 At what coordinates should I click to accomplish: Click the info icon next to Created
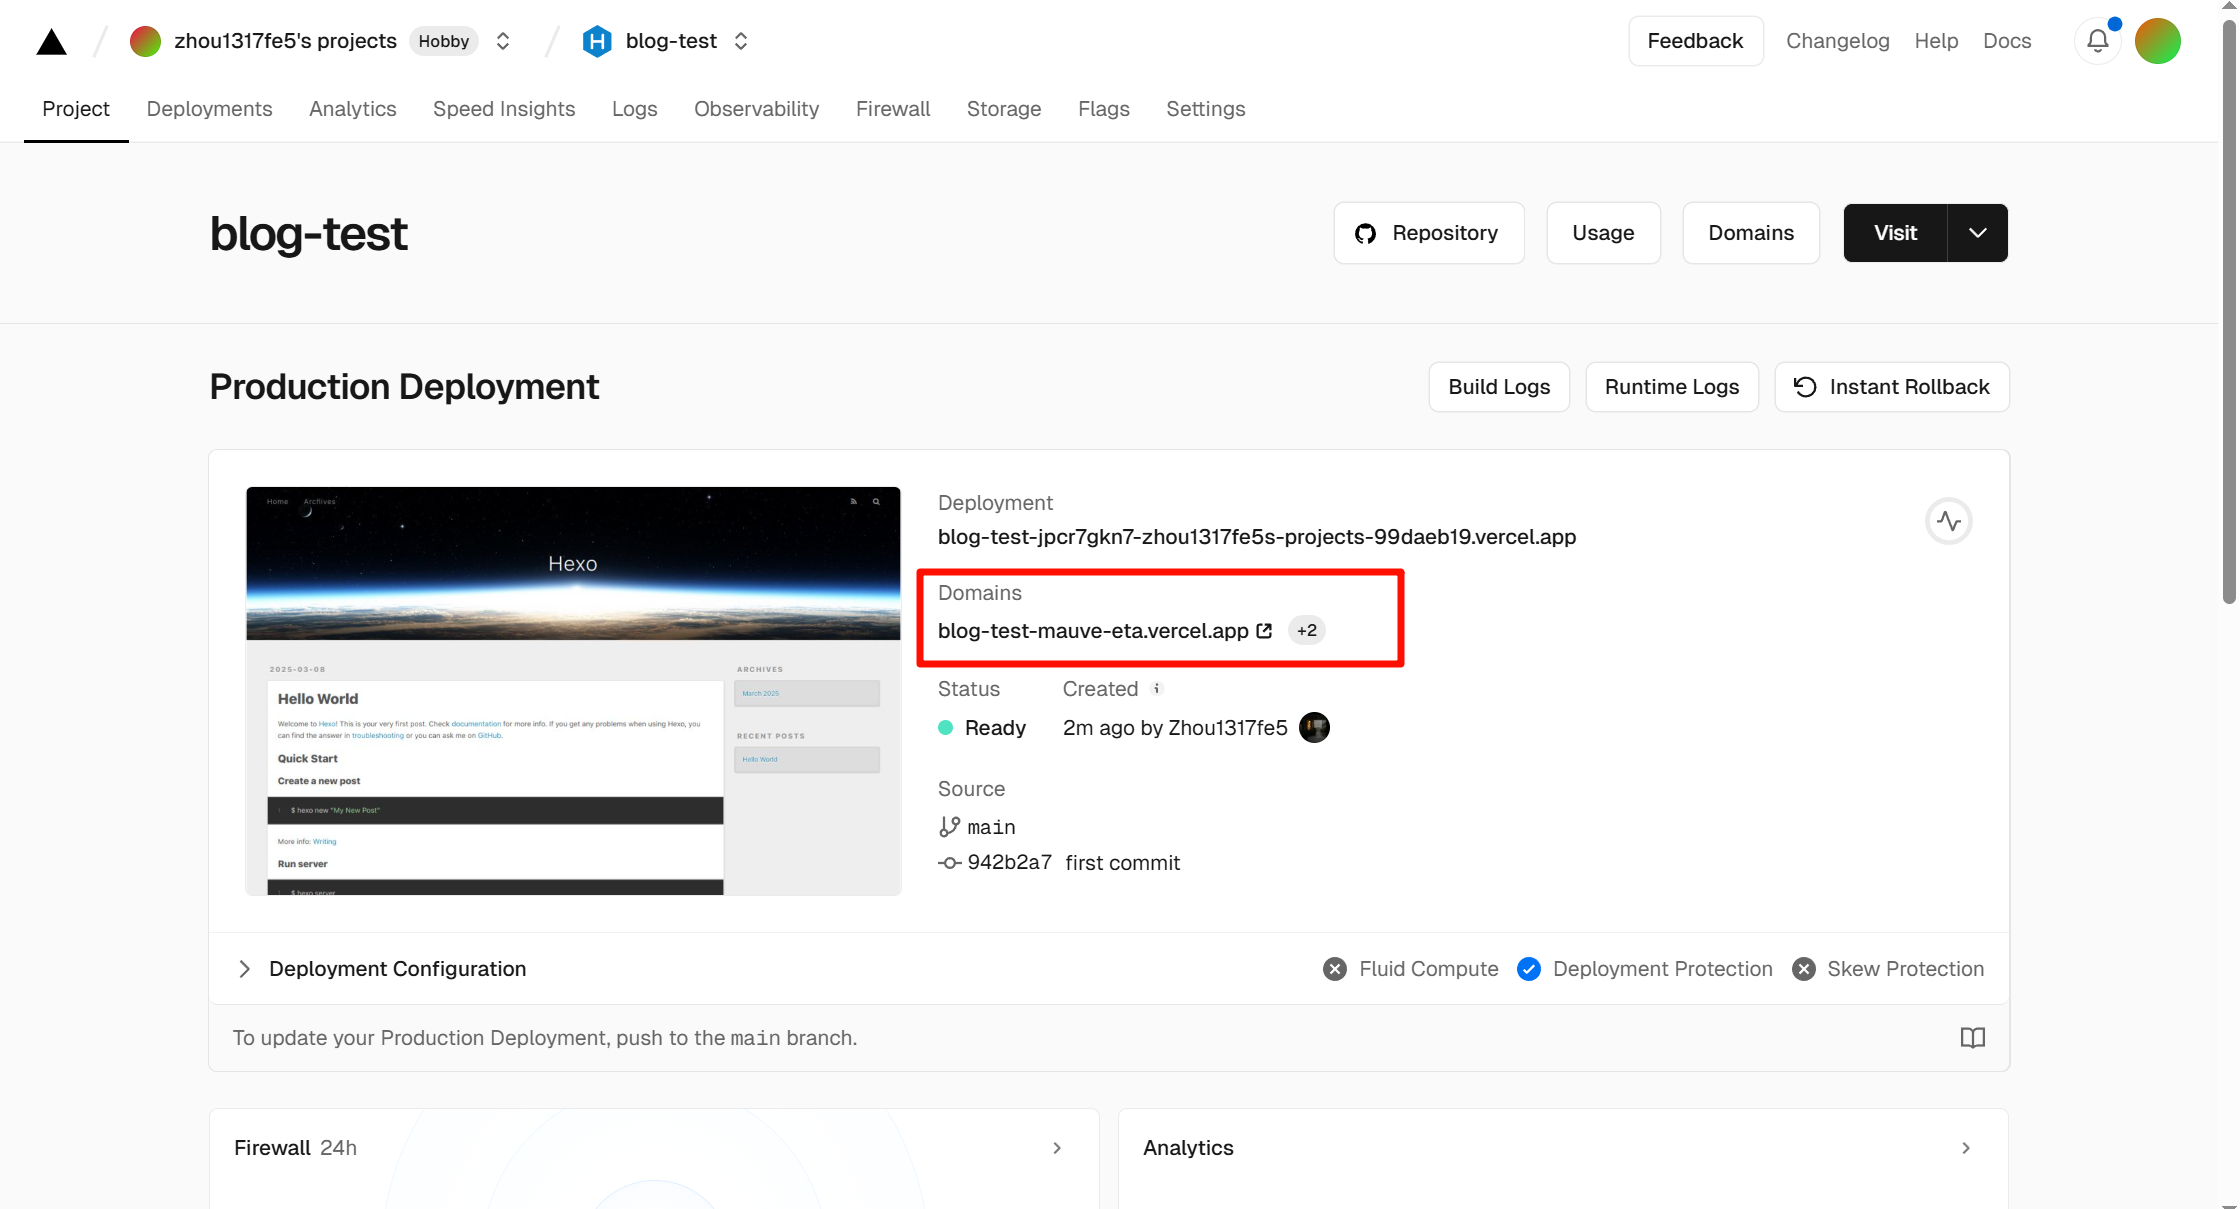pos(1157,688)
